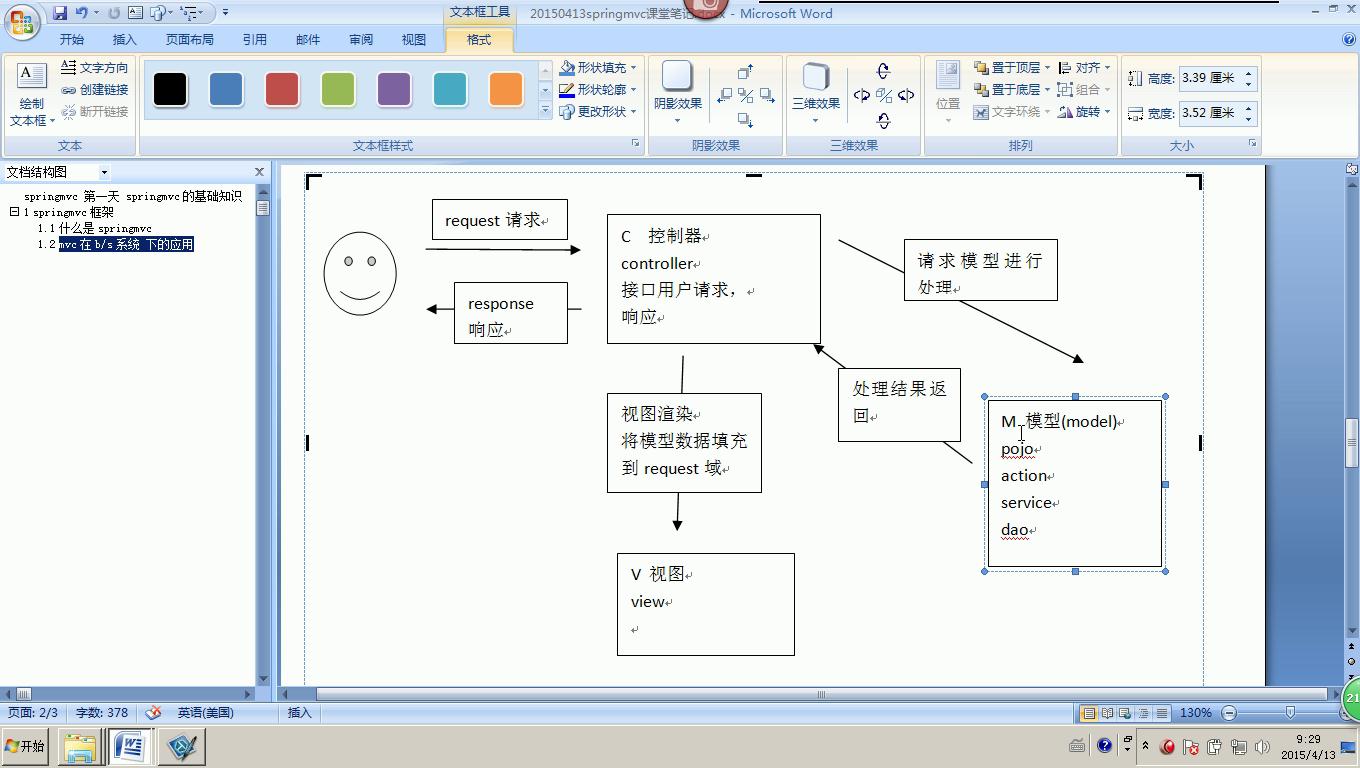This screenshot has width=1360, height=768.
Task: Toggle 3D effect on/off center icon
Action: 884,96
